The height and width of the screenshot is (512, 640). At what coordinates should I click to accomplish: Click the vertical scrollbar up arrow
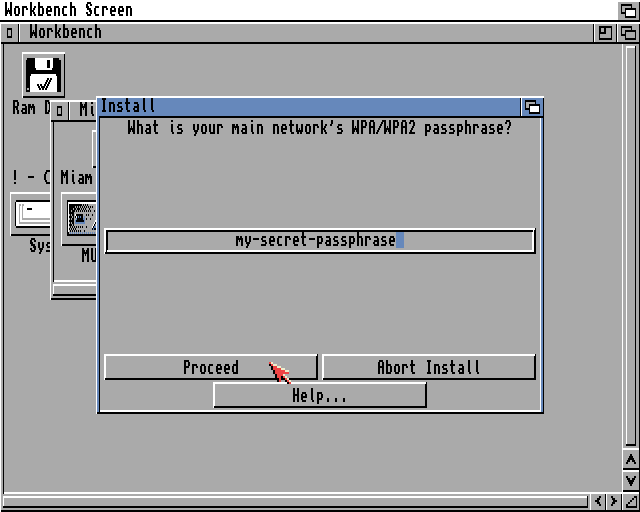(631, 460)
